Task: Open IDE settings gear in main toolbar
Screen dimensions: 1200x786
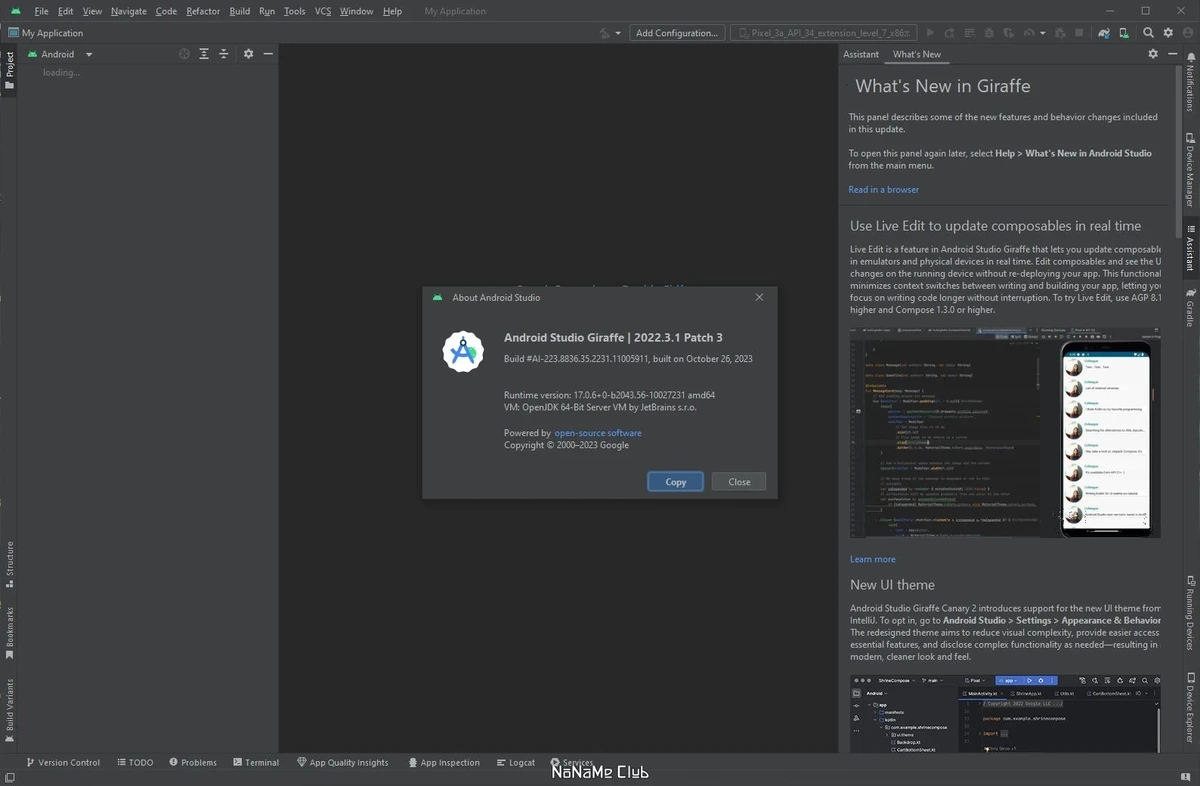Action: coord(1168,33)
